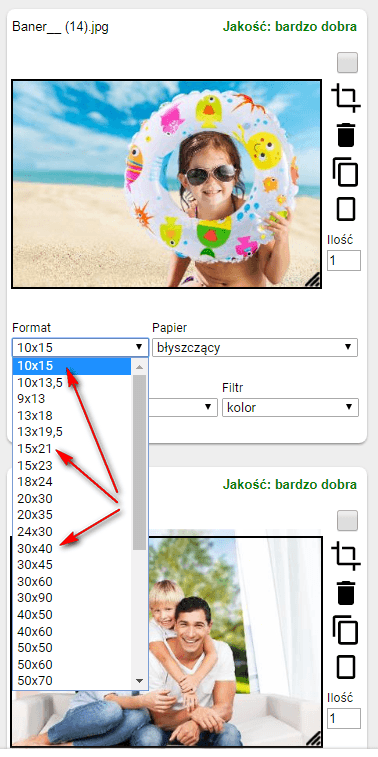Choose 18x24 format option
Screen dimensions: 378x757
pyautogui.click(x=72, y=482)
